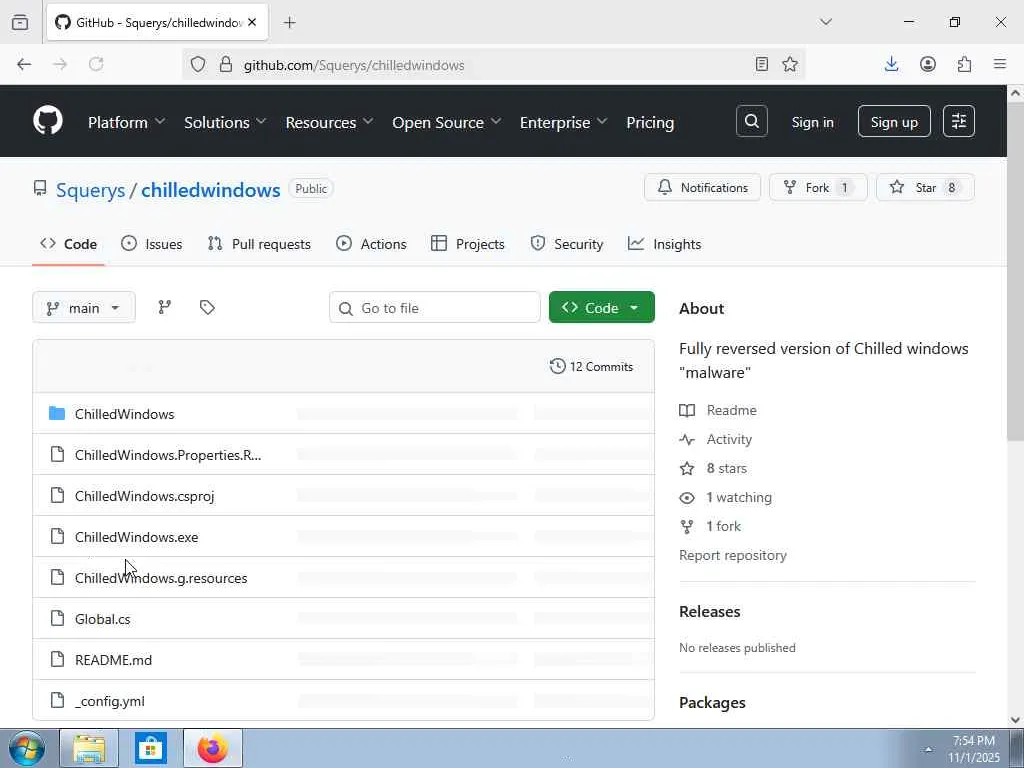
Task: Reload the page with refresh icon
Action: 96,64
